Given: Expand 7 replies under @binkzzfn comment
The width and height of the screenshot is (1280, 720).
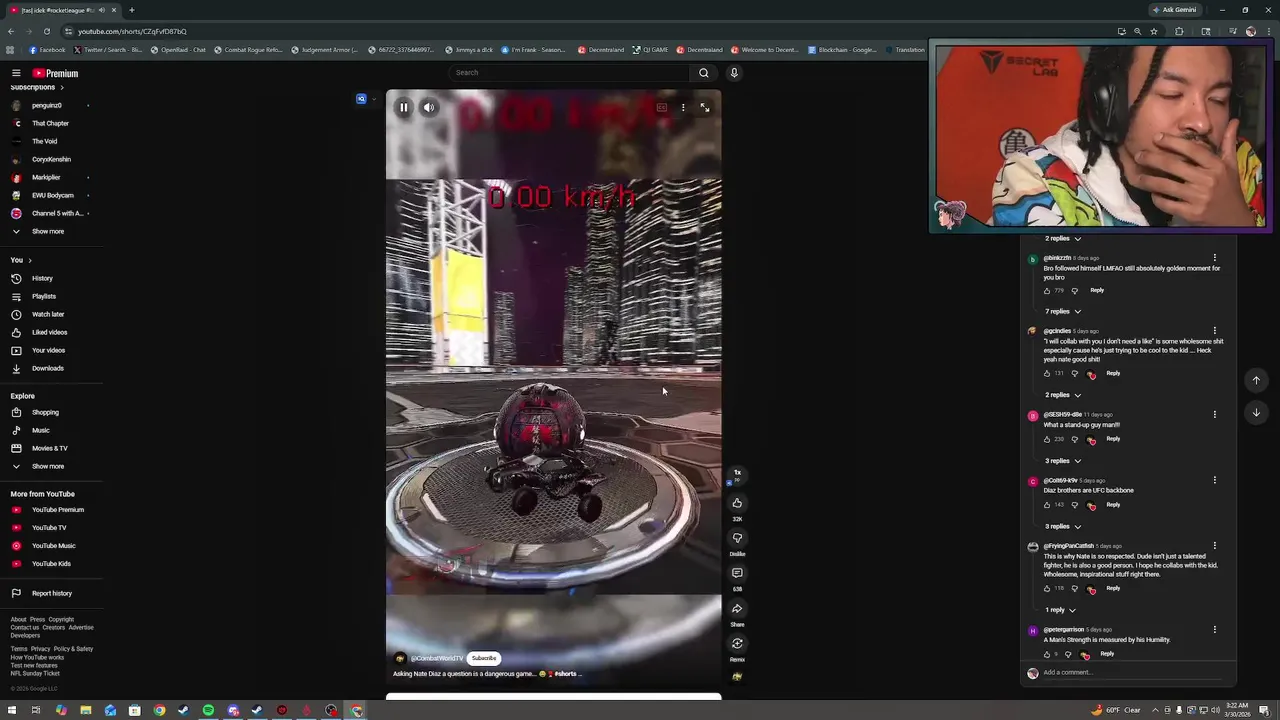Looking at the screenshot, I should [x=1063, y=311].
